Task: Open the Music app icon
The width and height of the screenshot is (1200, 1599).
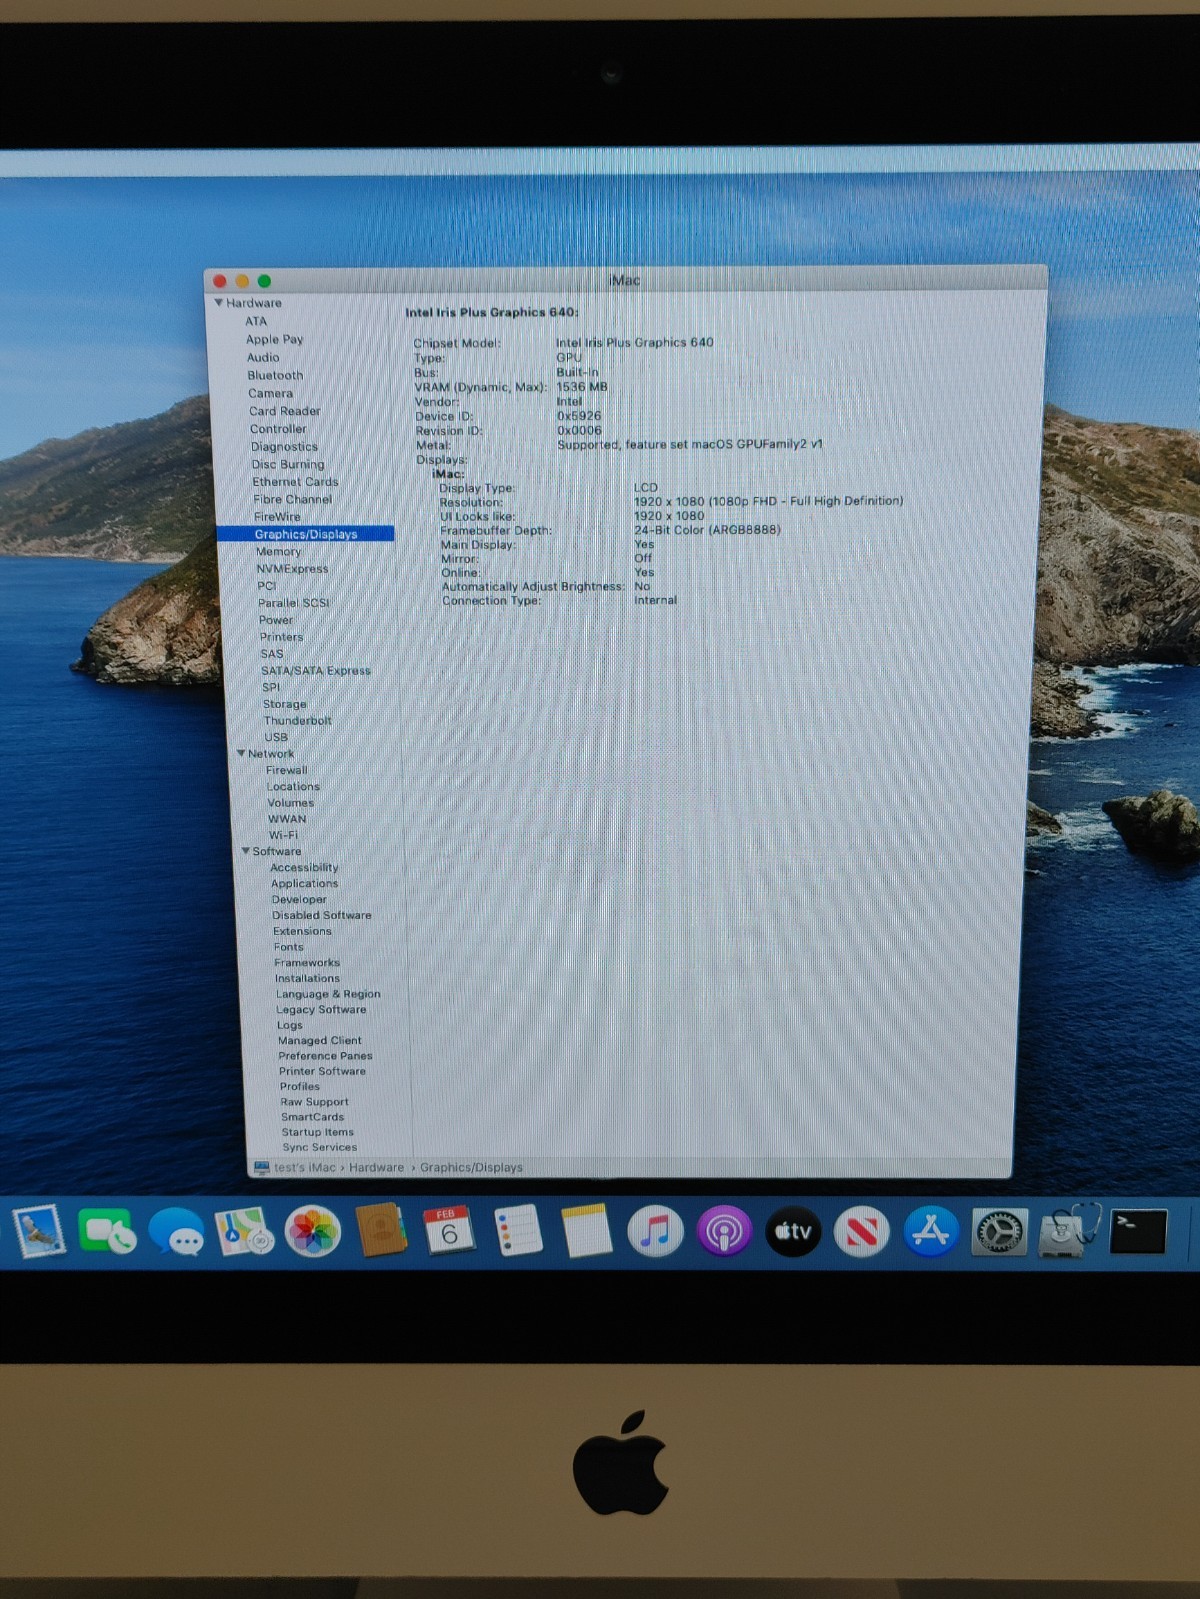Action: tap(655, 1231)
